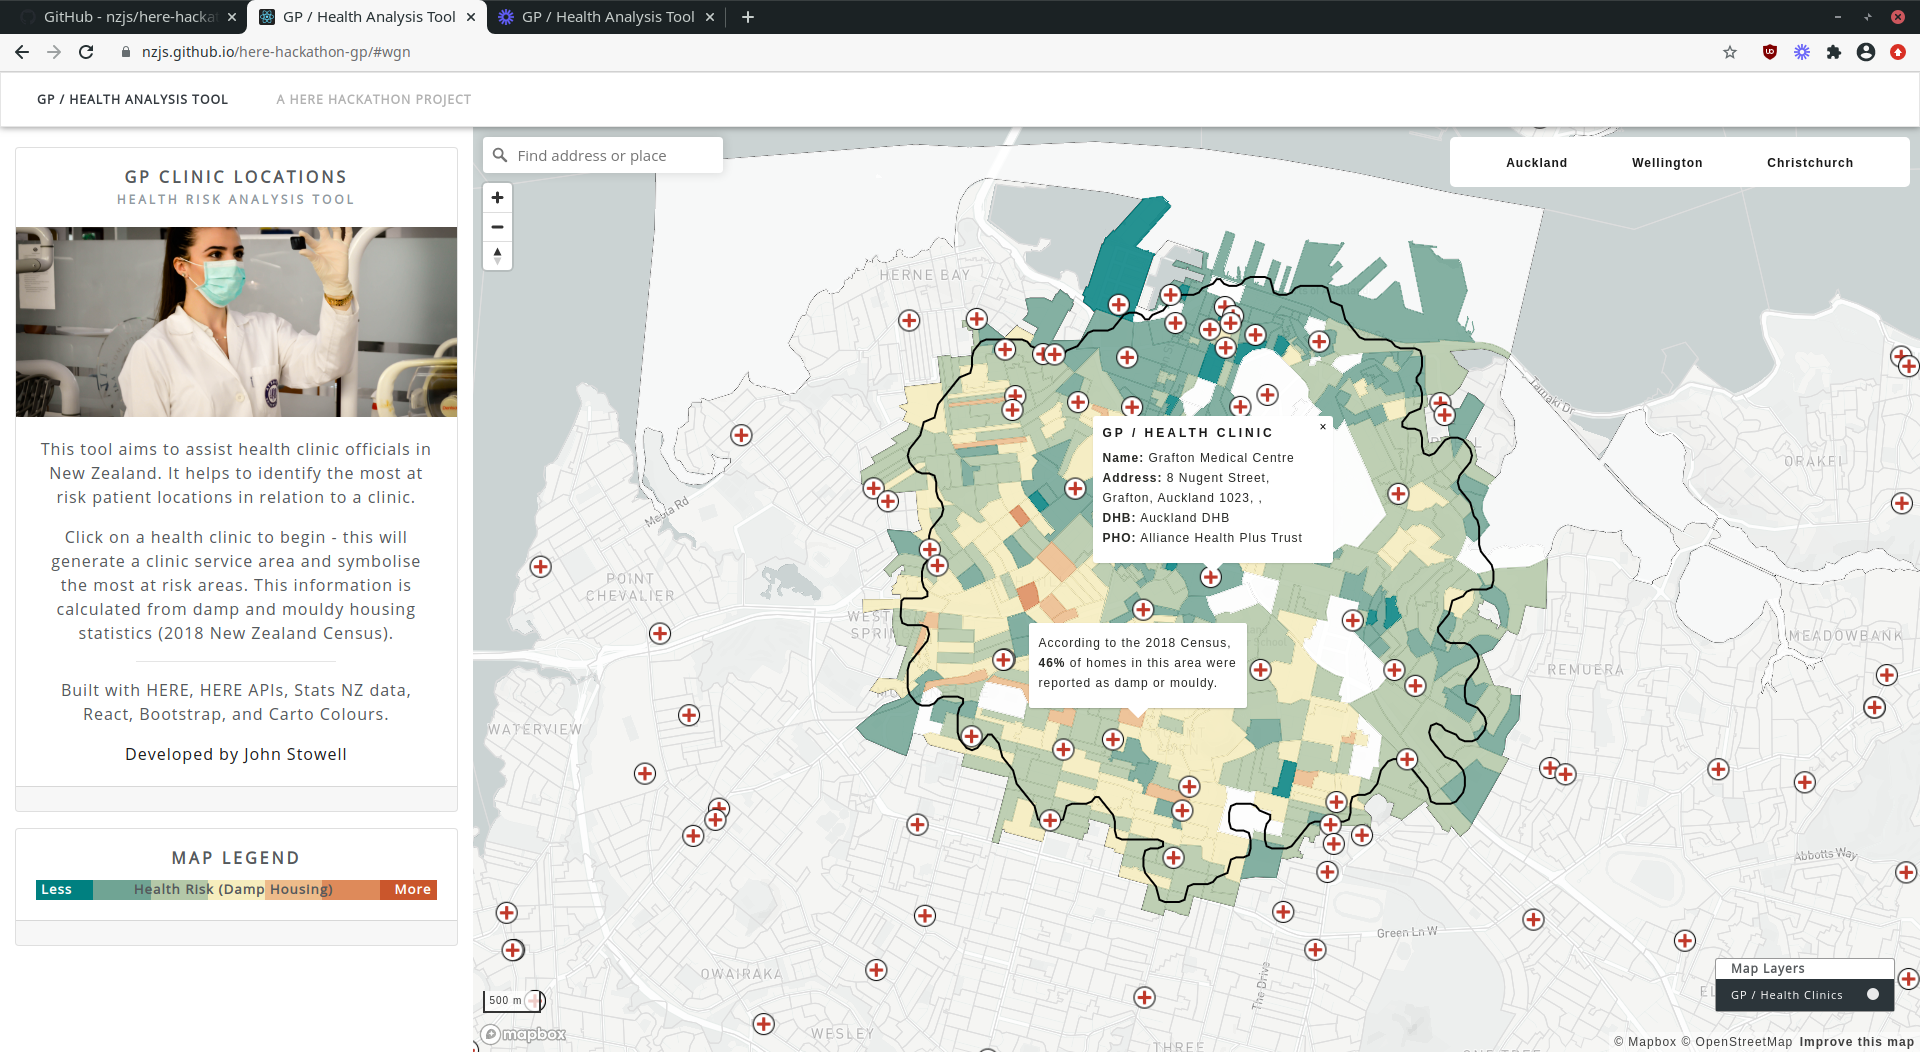Reload the page in browser
This screenshot has width=1920, height=1052.
click(86, 52)
